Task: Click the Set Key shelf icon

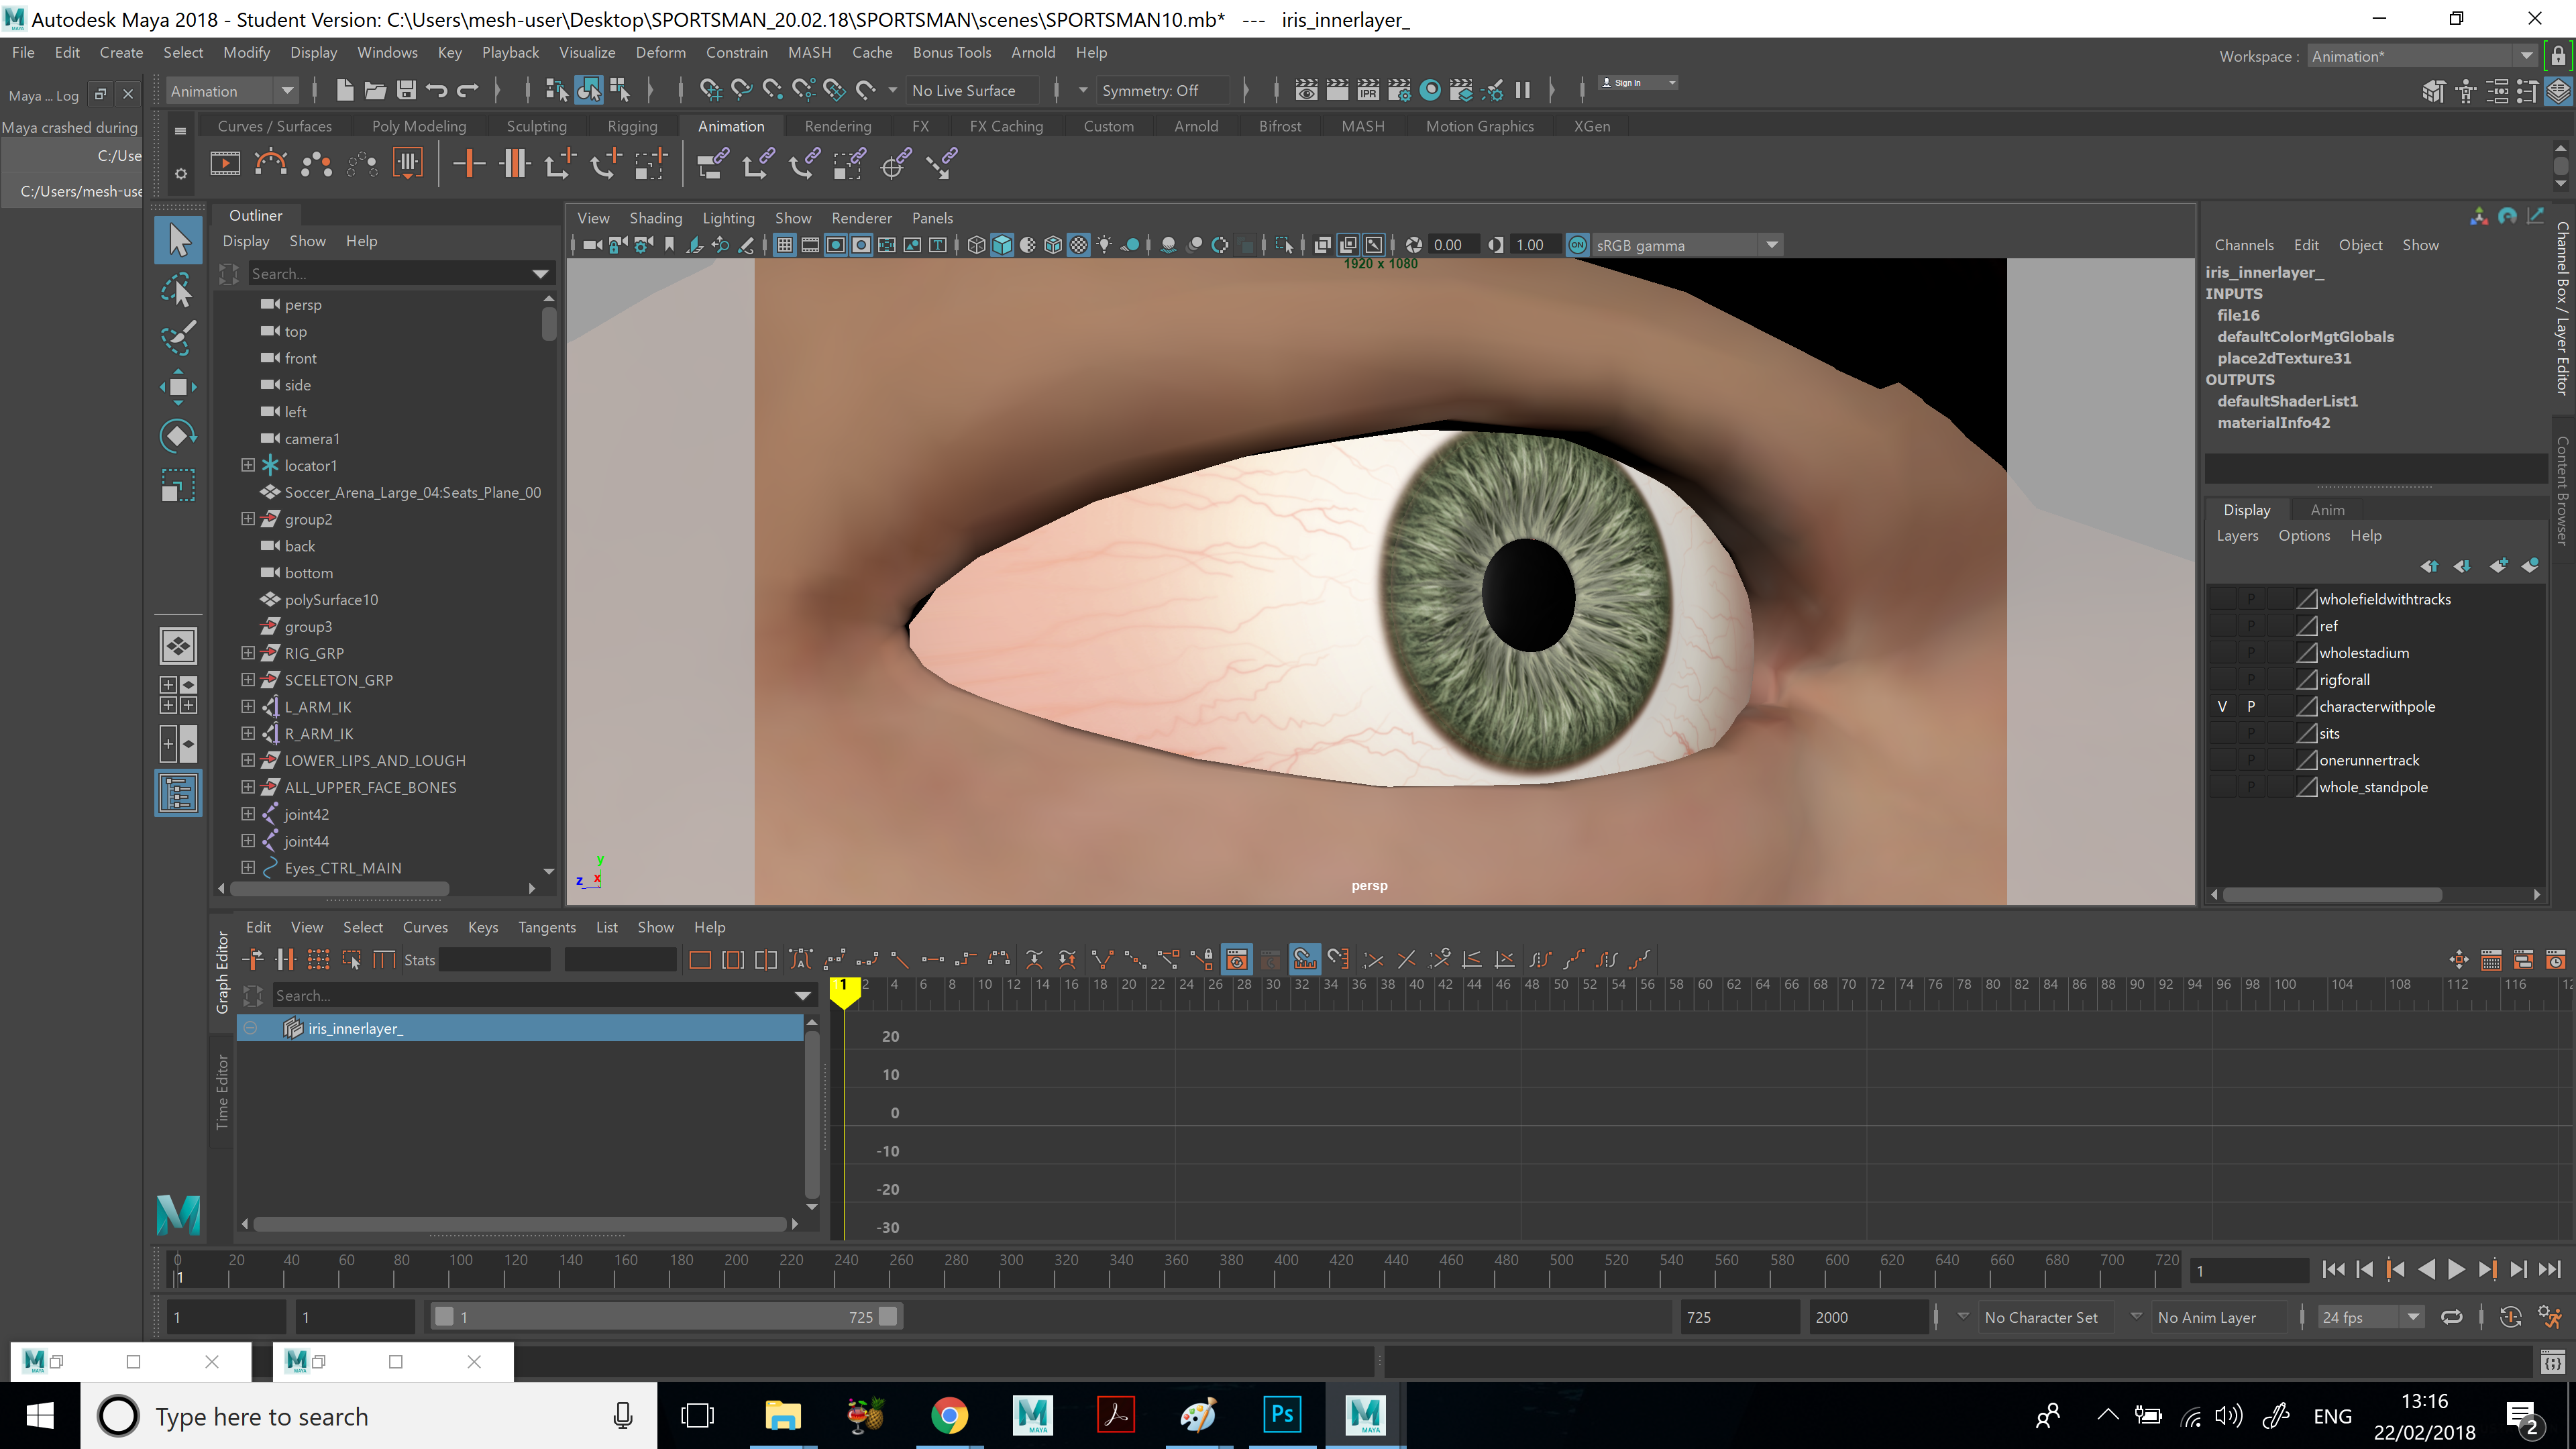Action: 469,163
